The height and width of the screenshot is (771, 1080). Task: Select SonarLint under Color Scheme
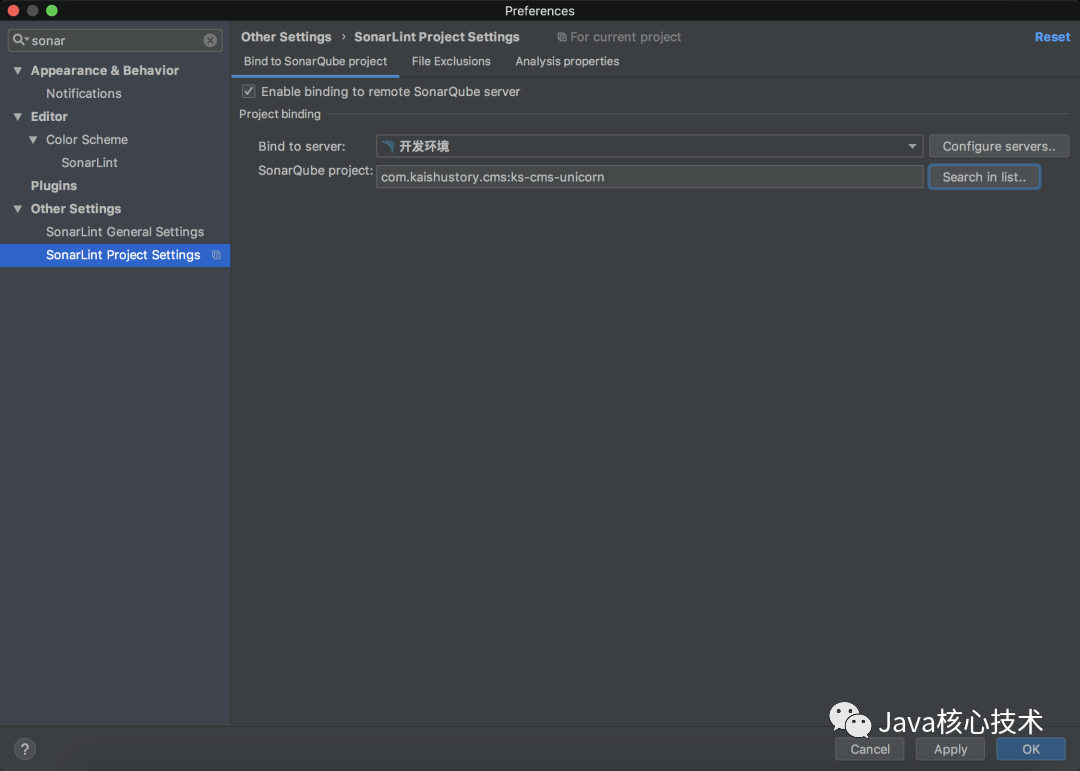(90, 163)
